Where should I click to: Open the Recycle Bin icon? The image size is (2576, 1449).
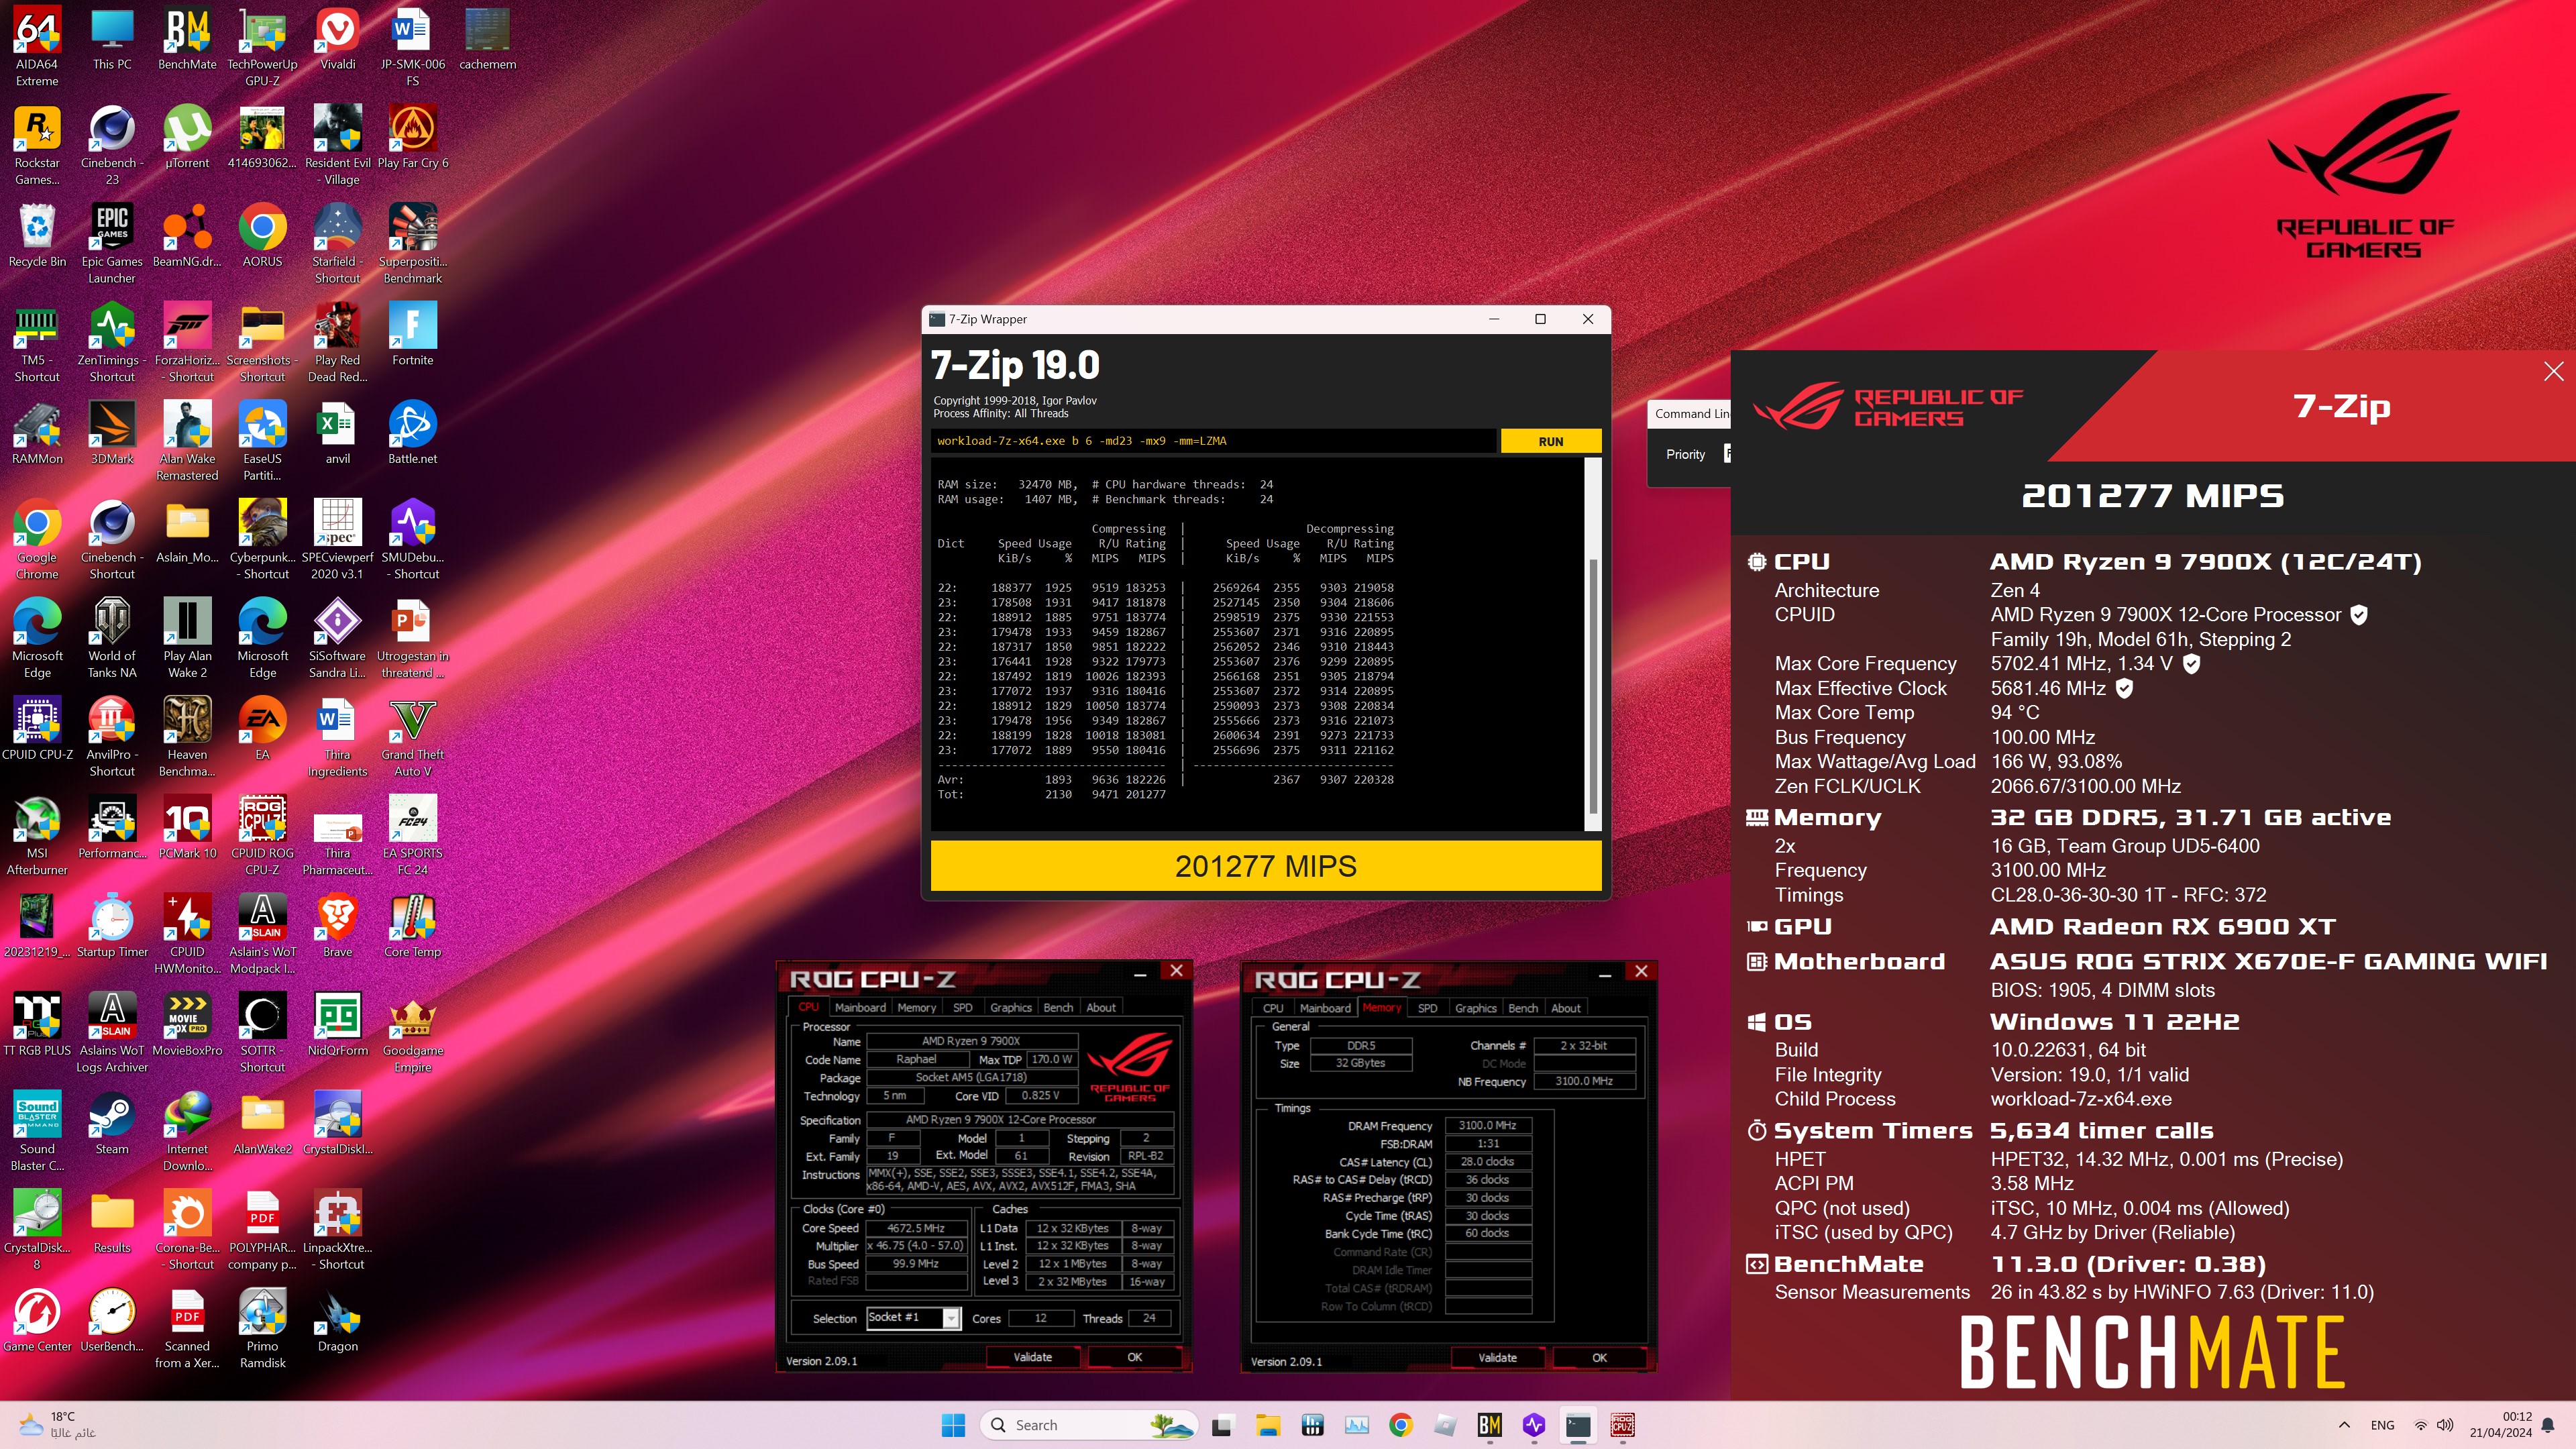37,236
